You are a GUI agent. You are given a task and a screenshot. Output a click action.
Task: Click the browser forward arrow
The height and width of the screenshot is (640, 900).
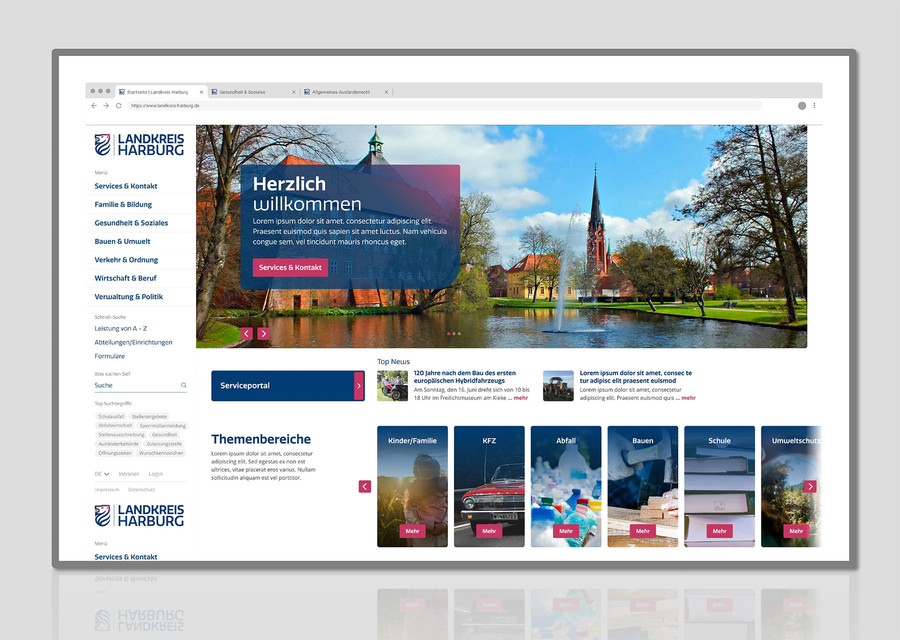(x=106, y=106)
